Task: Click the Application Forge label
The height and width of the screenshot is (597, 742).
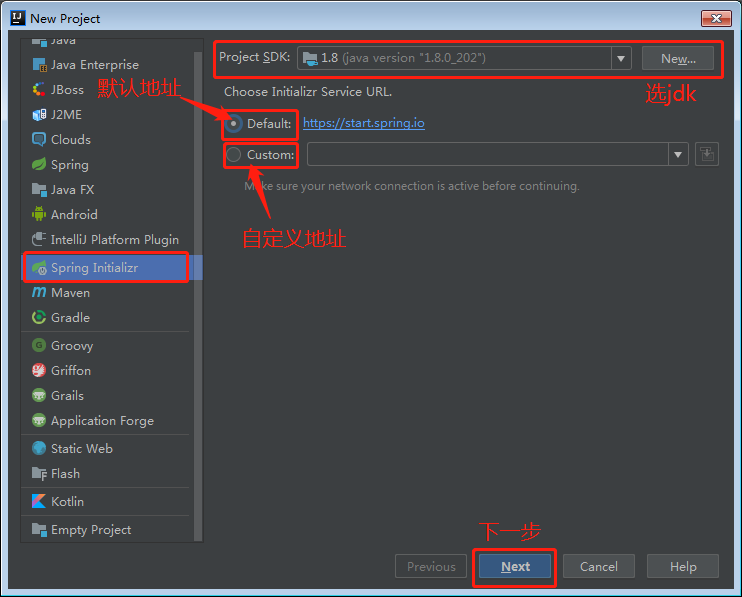Action: [103, 421]
